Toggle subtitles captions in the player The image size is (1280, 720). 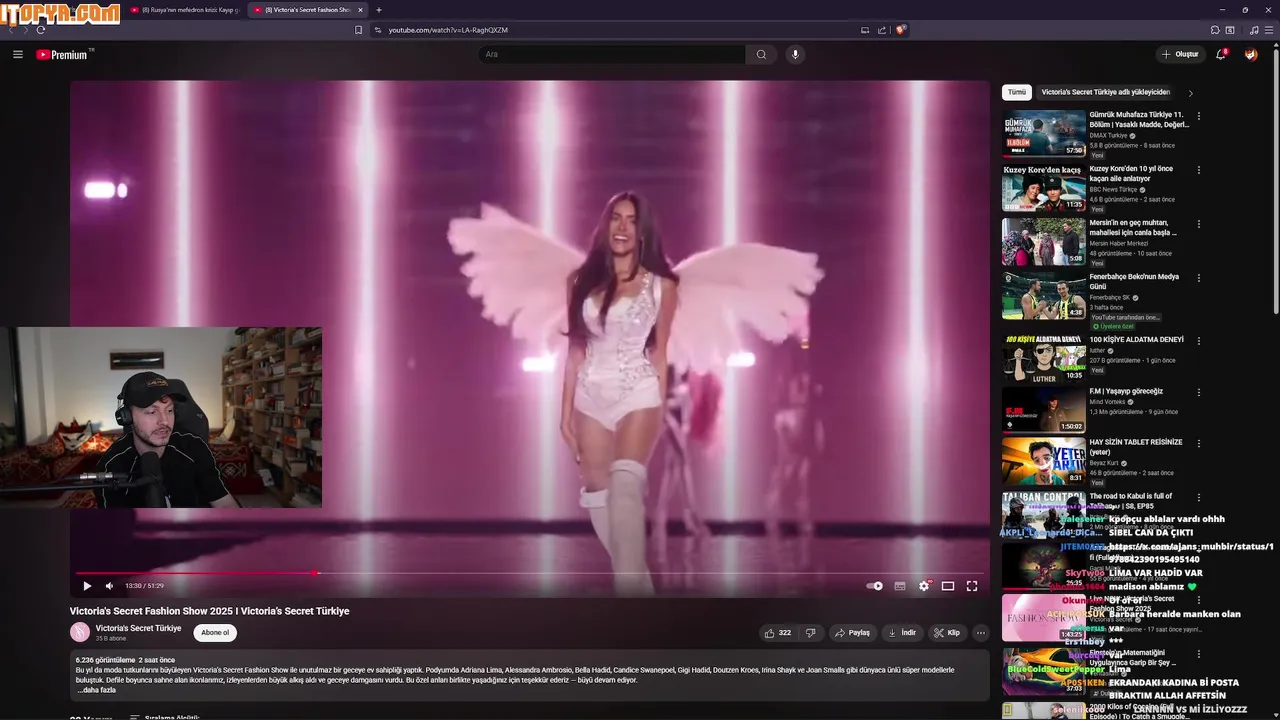(x=900, y=586)
